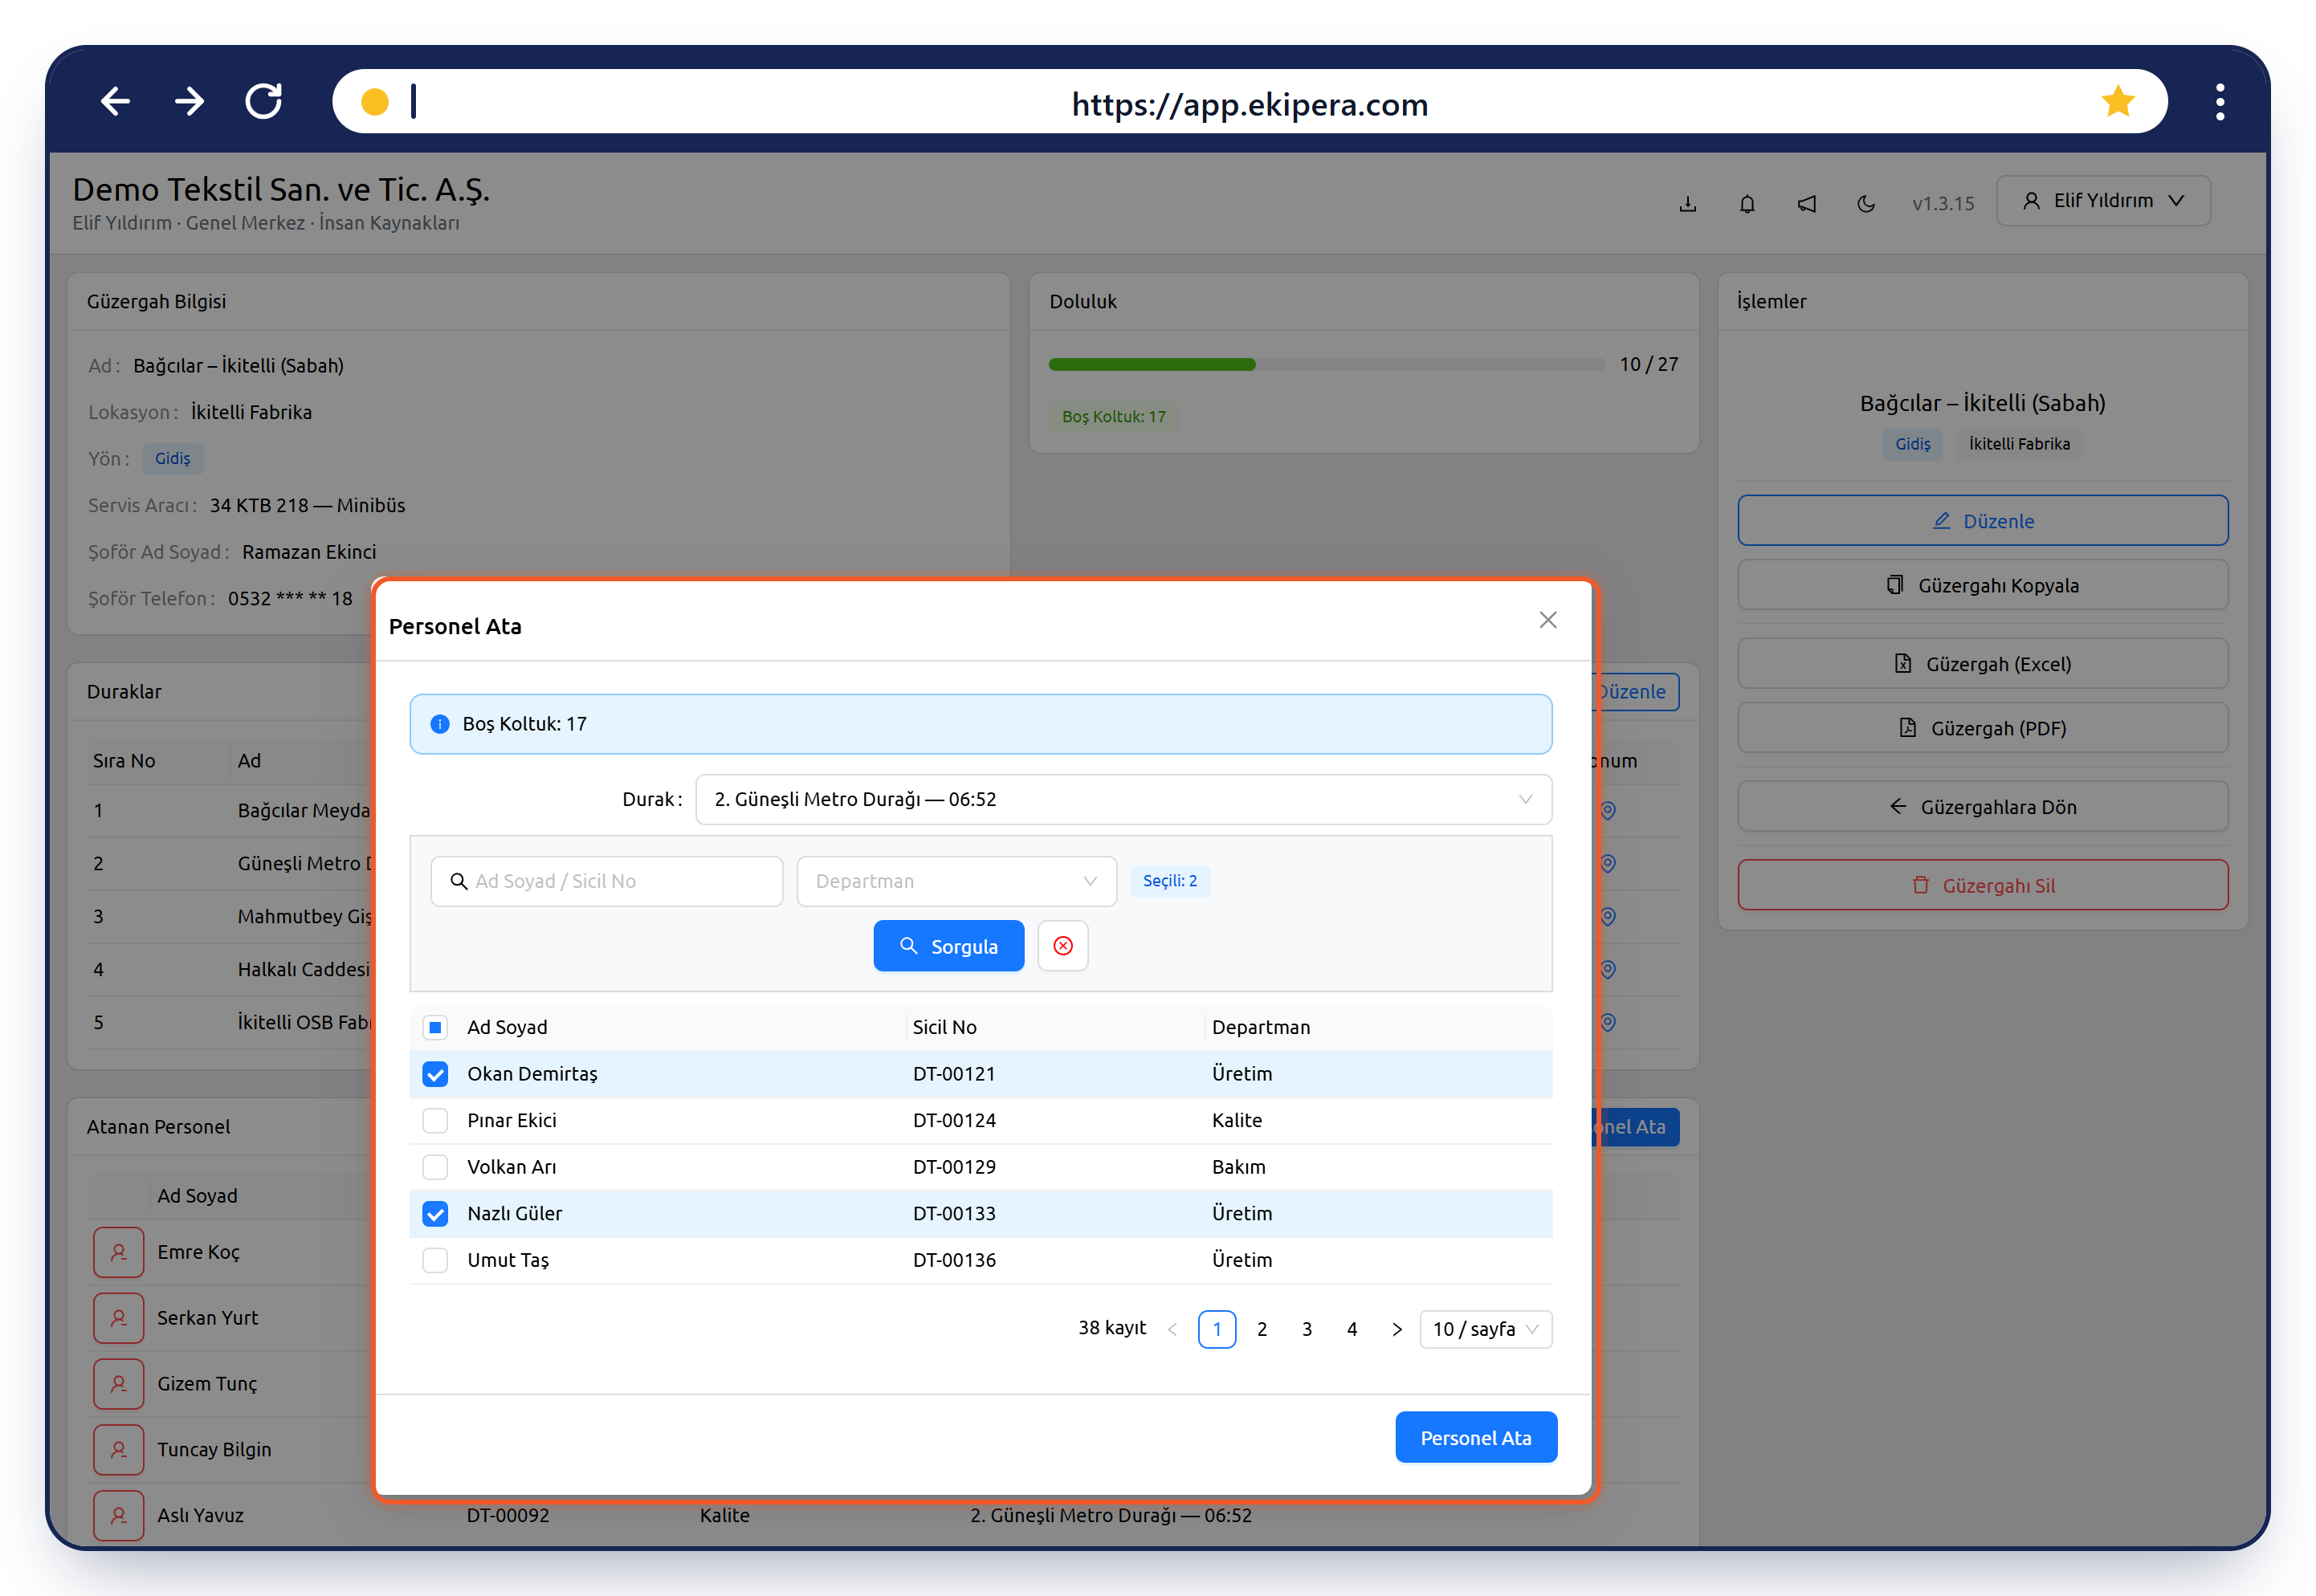Open Elif Yıldırım user menu
This screenshot has width=2316, height=1596.
[x=2103, y=201]
